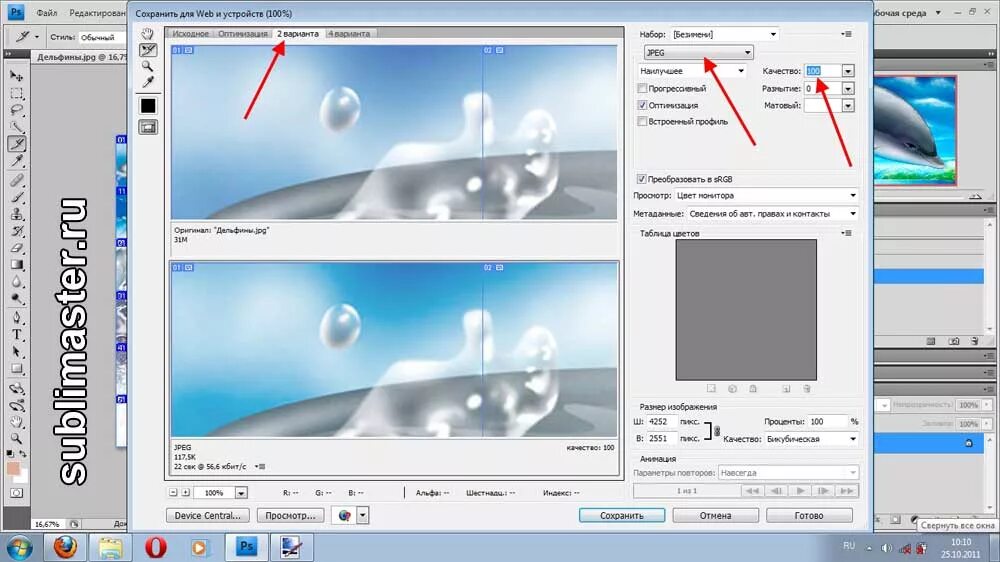The width and height of the screenshot is (1000, 562).
Task: Enable the Прогрессивный checkbox
Action: point(642,89)
